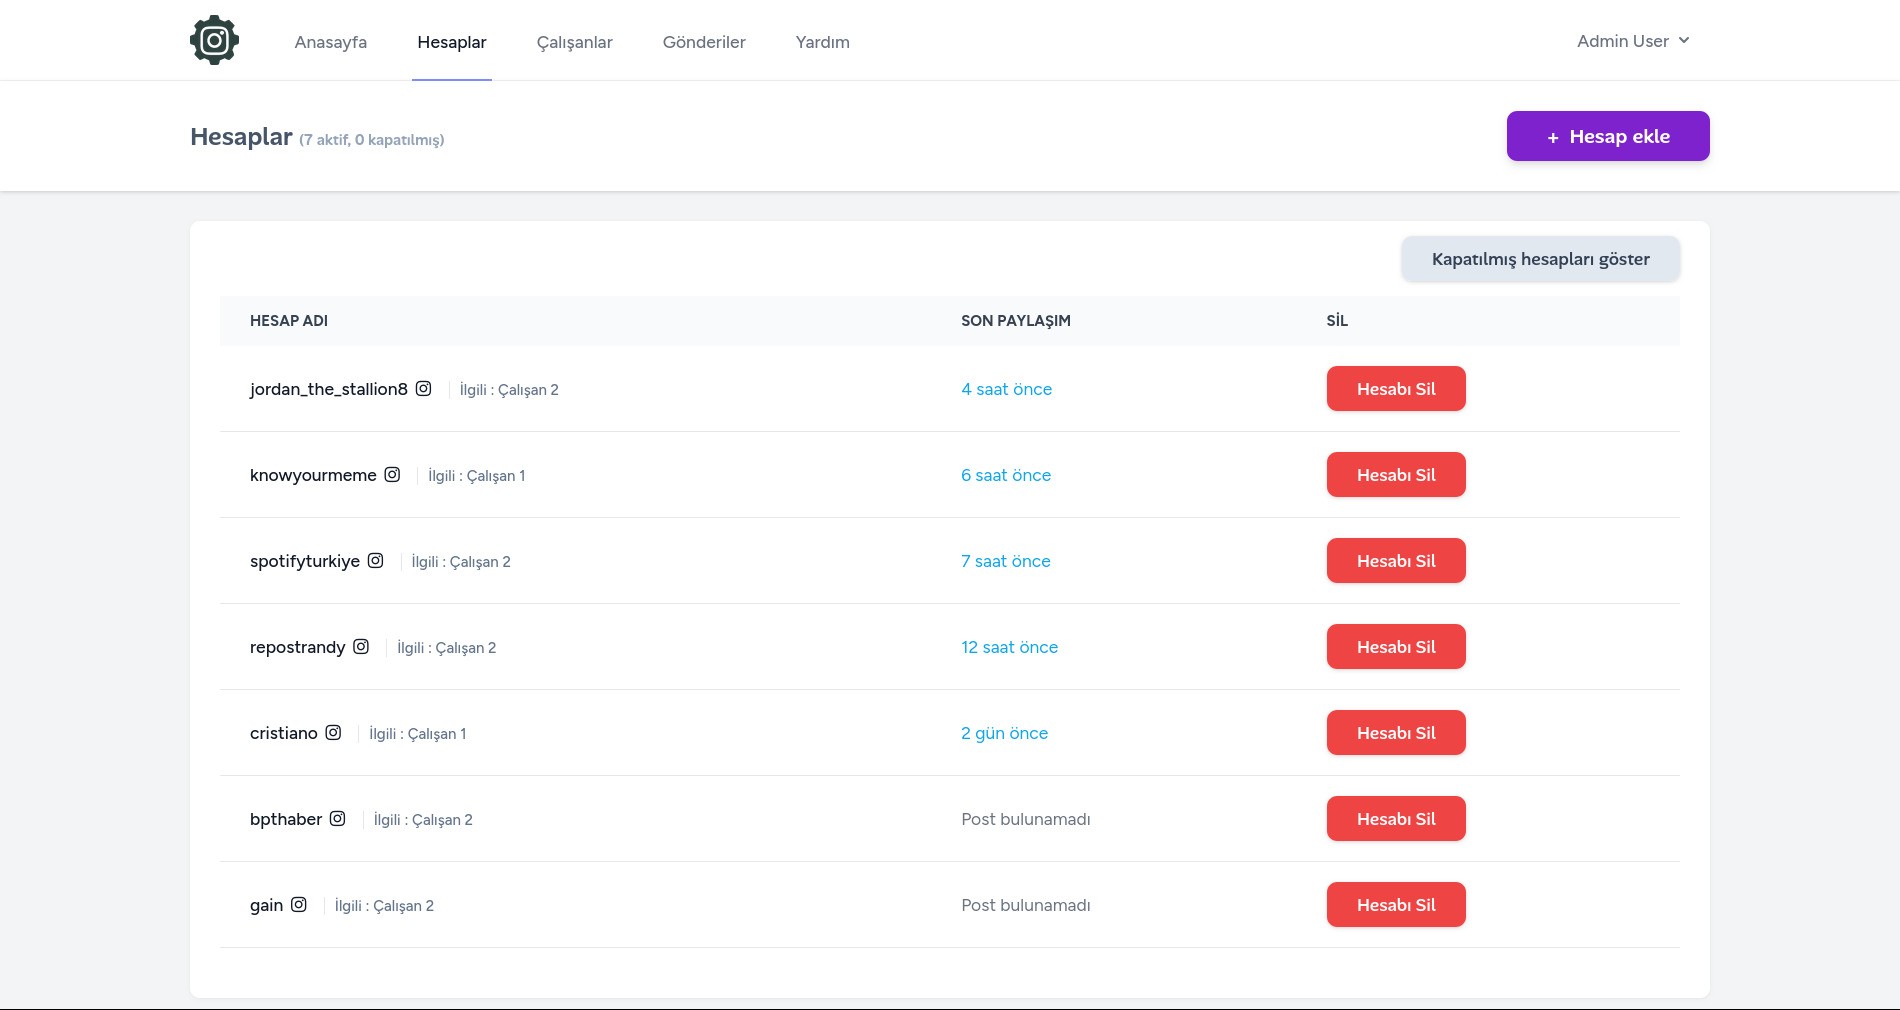The width and height of the screenshot is (1900, 1010).
Task: Click Instagram icon next to jordan_the_stallion8
Action: click(x=424, y=388)
